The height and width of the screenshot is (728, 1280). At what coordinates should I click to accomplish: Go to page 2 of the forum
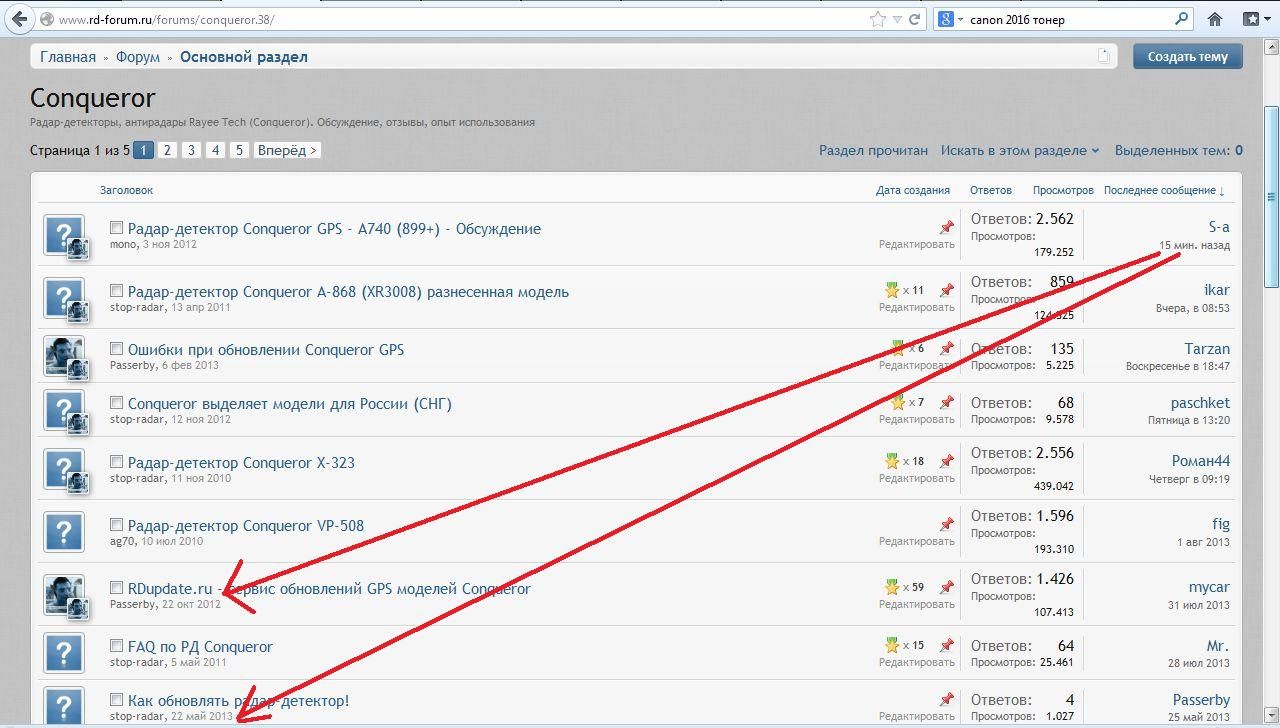click(167, 150)
